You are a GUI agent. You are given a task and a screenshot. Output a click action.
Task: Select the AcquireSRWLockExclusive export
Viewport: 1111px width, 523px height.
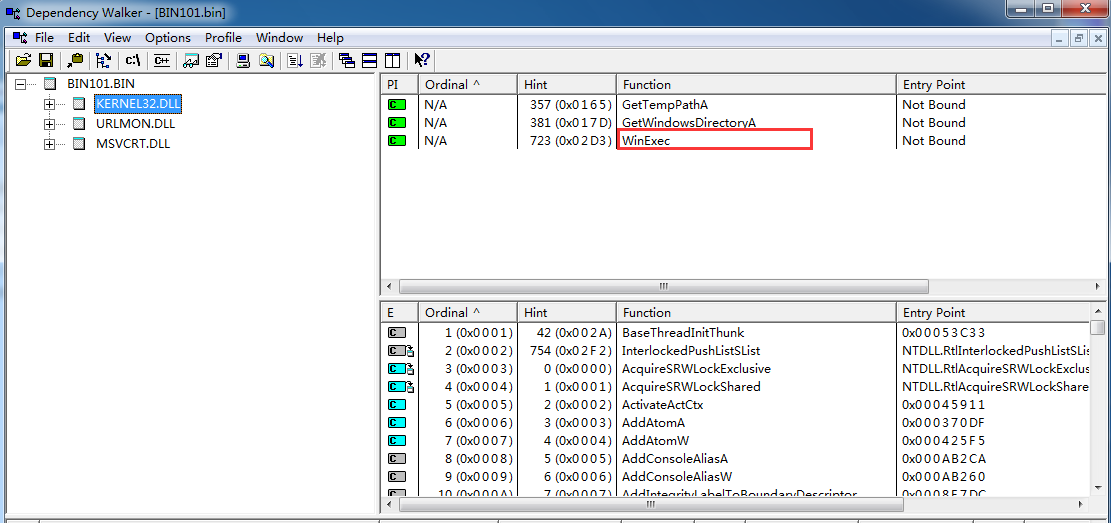(x=696, y=369)
